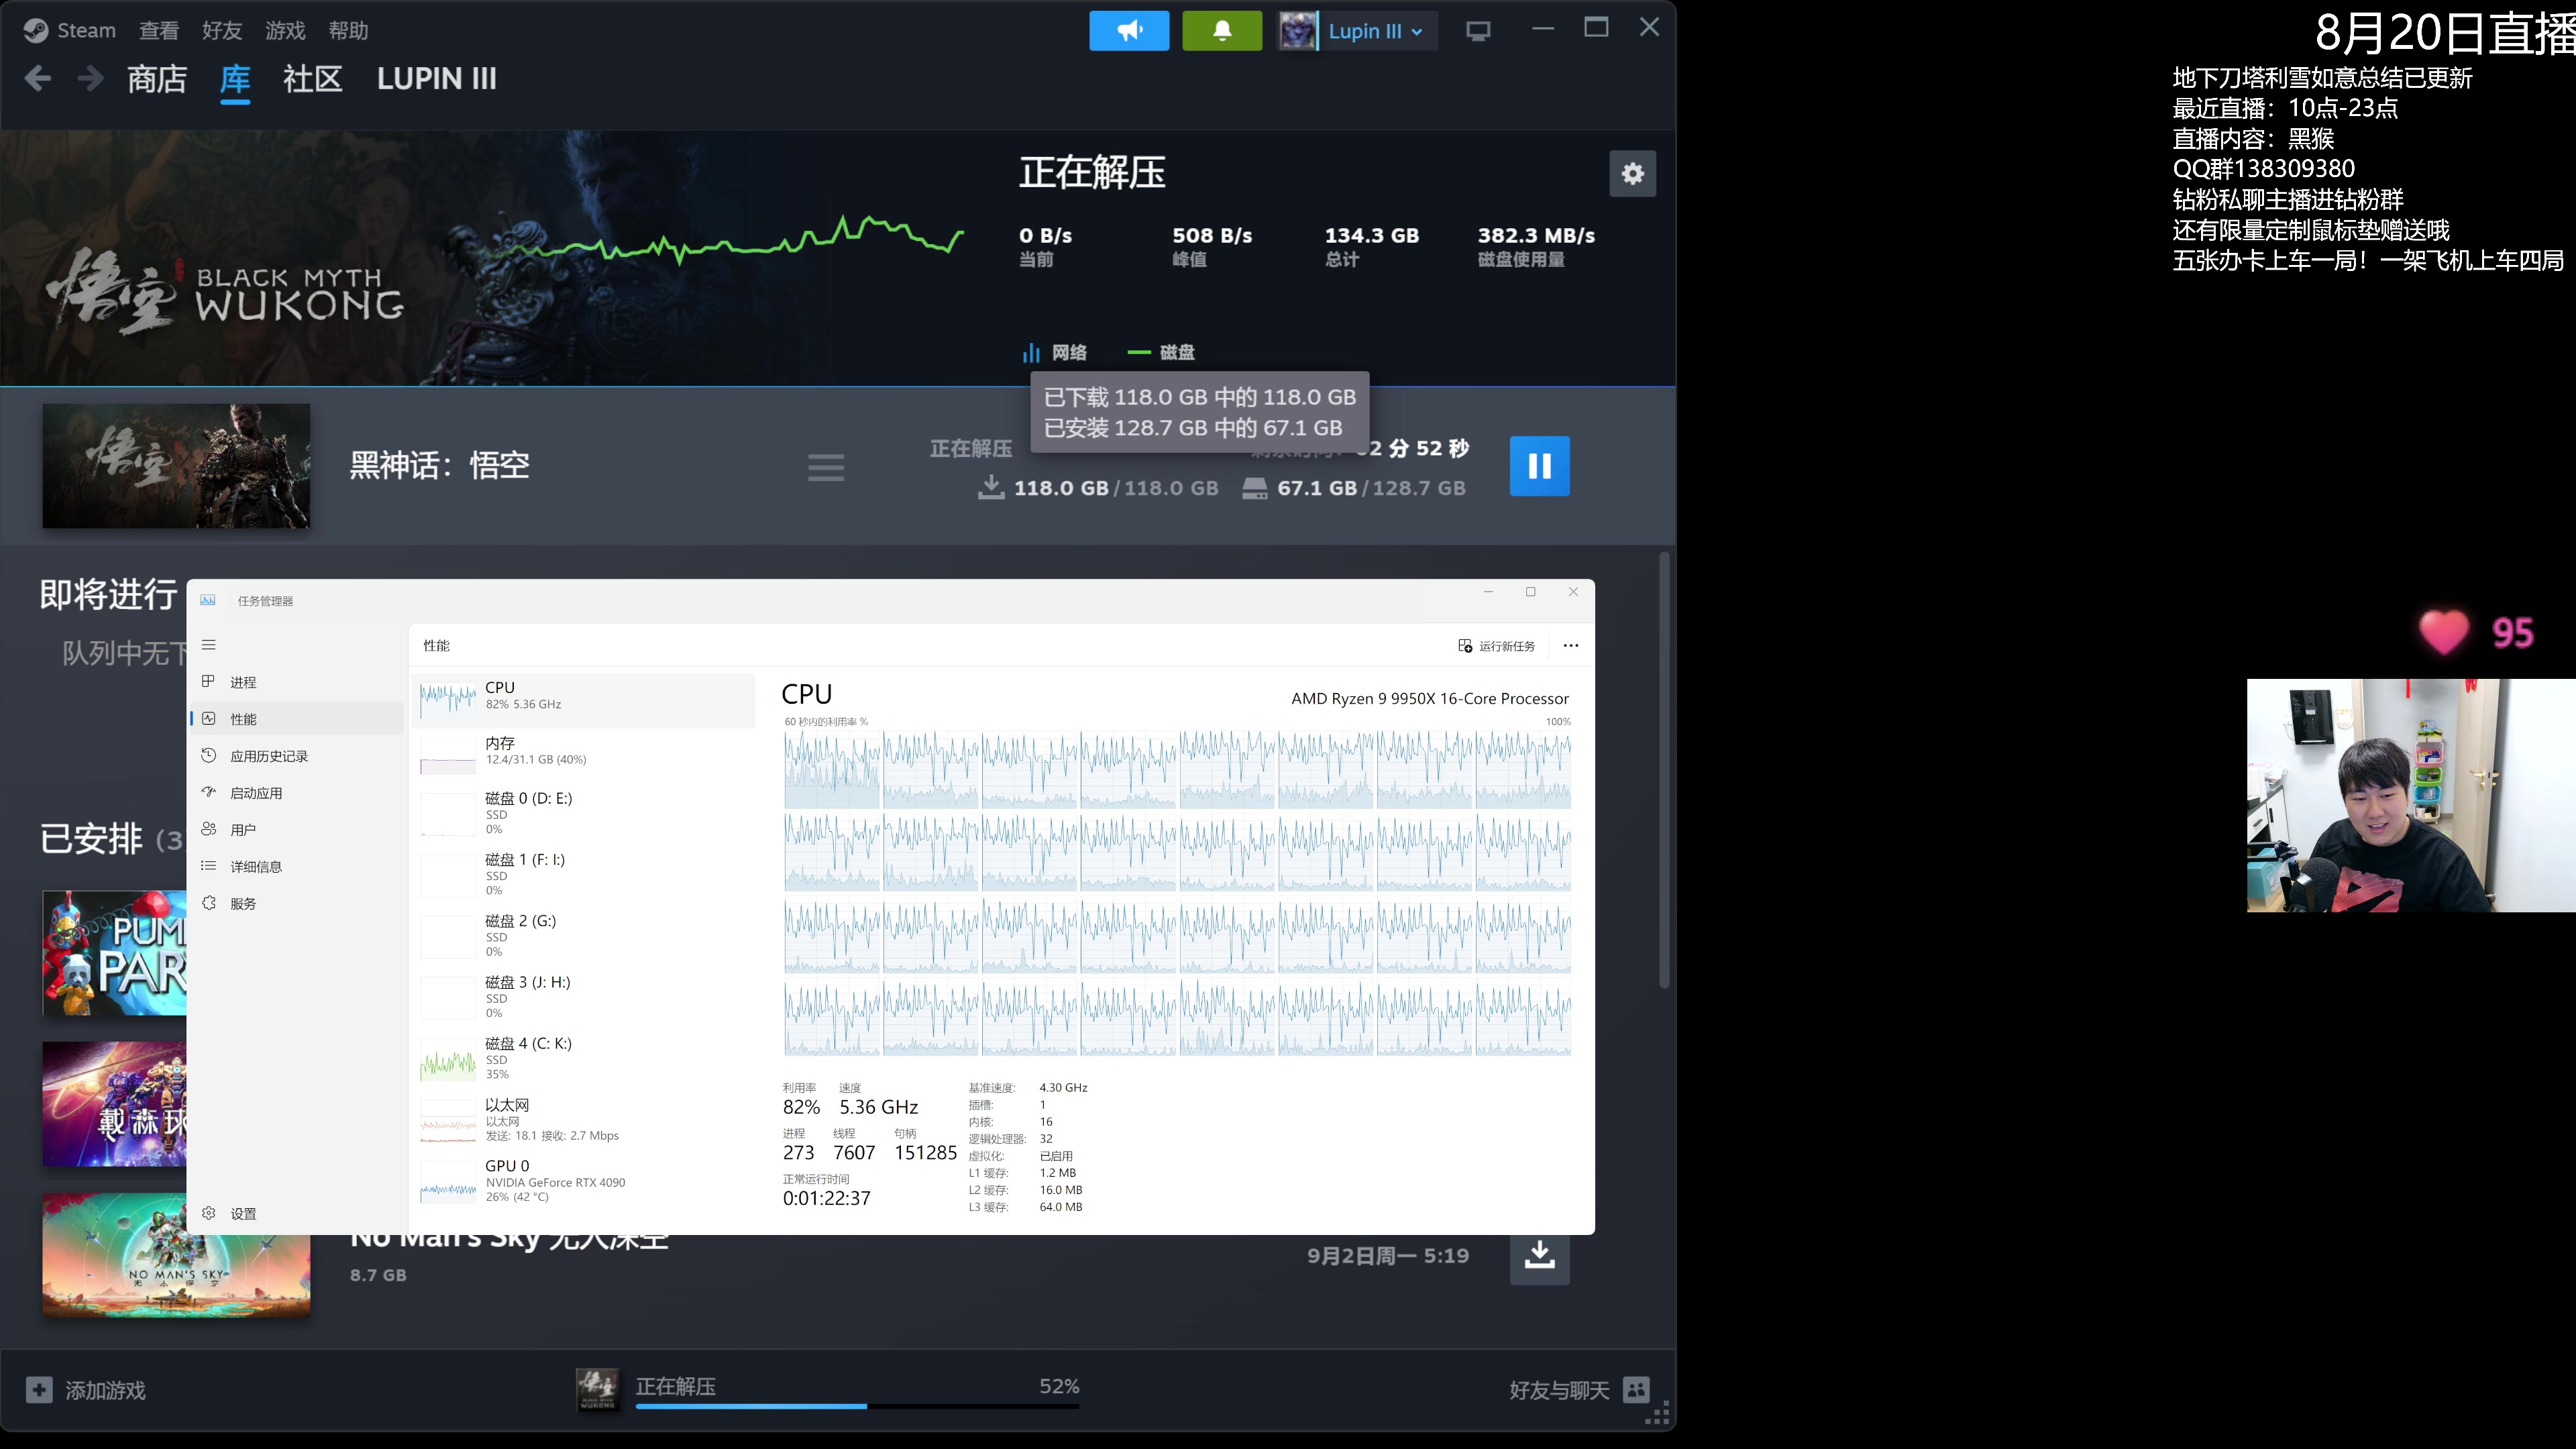Screen dimensions: 2576x1449
Task: Click the 戴森球 game thumbnail
Action: pyautogui.click(x=114, y=1104)
